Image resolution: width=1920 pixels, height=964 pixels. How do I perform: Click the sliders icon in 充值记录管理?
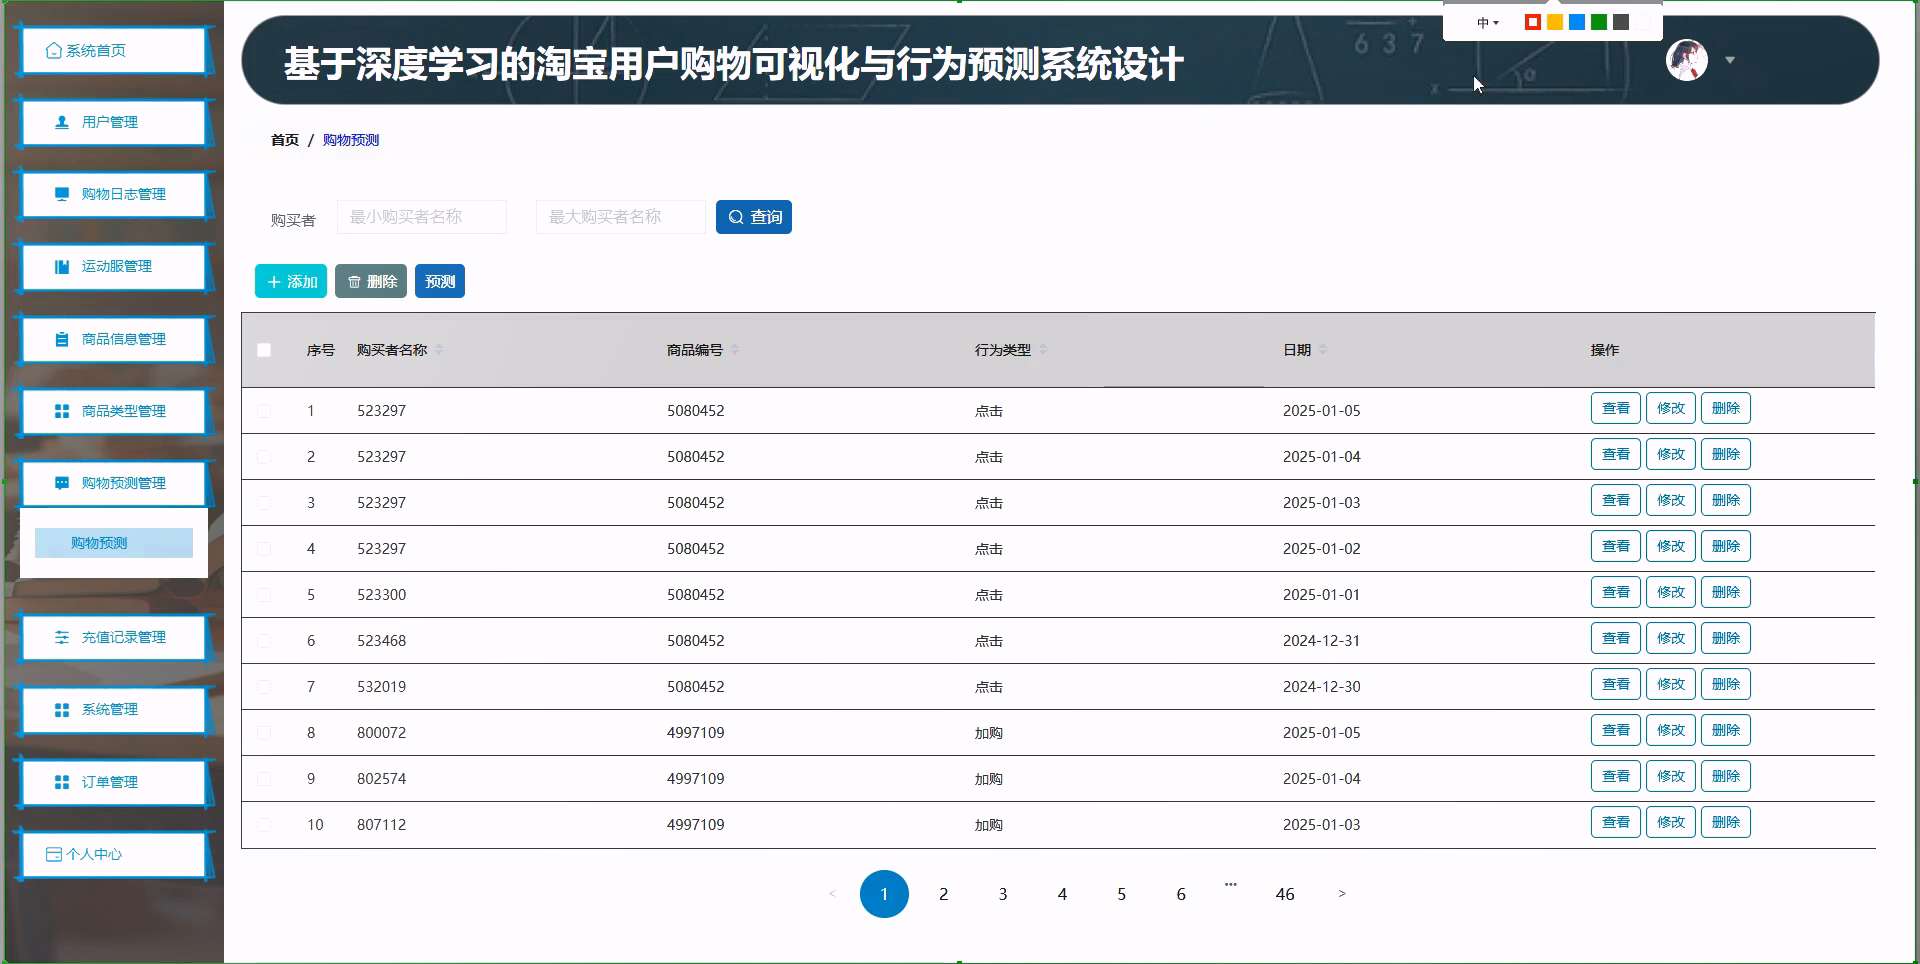tap(62, 637)
